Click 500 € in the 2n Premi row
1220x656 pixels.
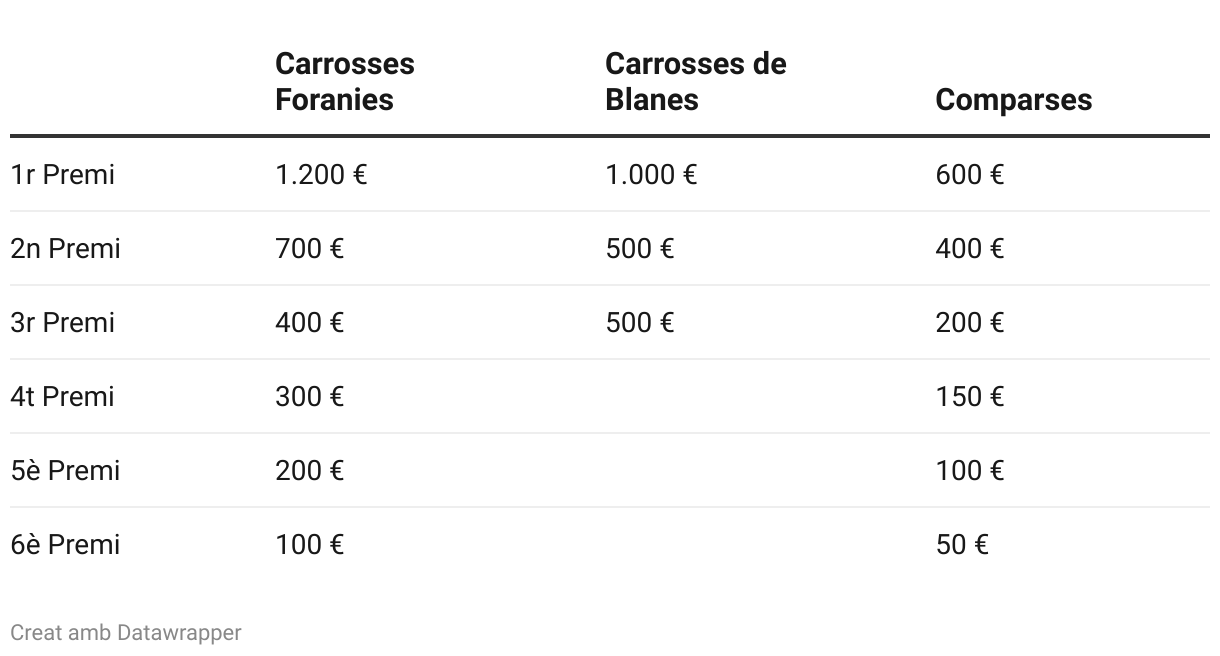click(639, 249)
